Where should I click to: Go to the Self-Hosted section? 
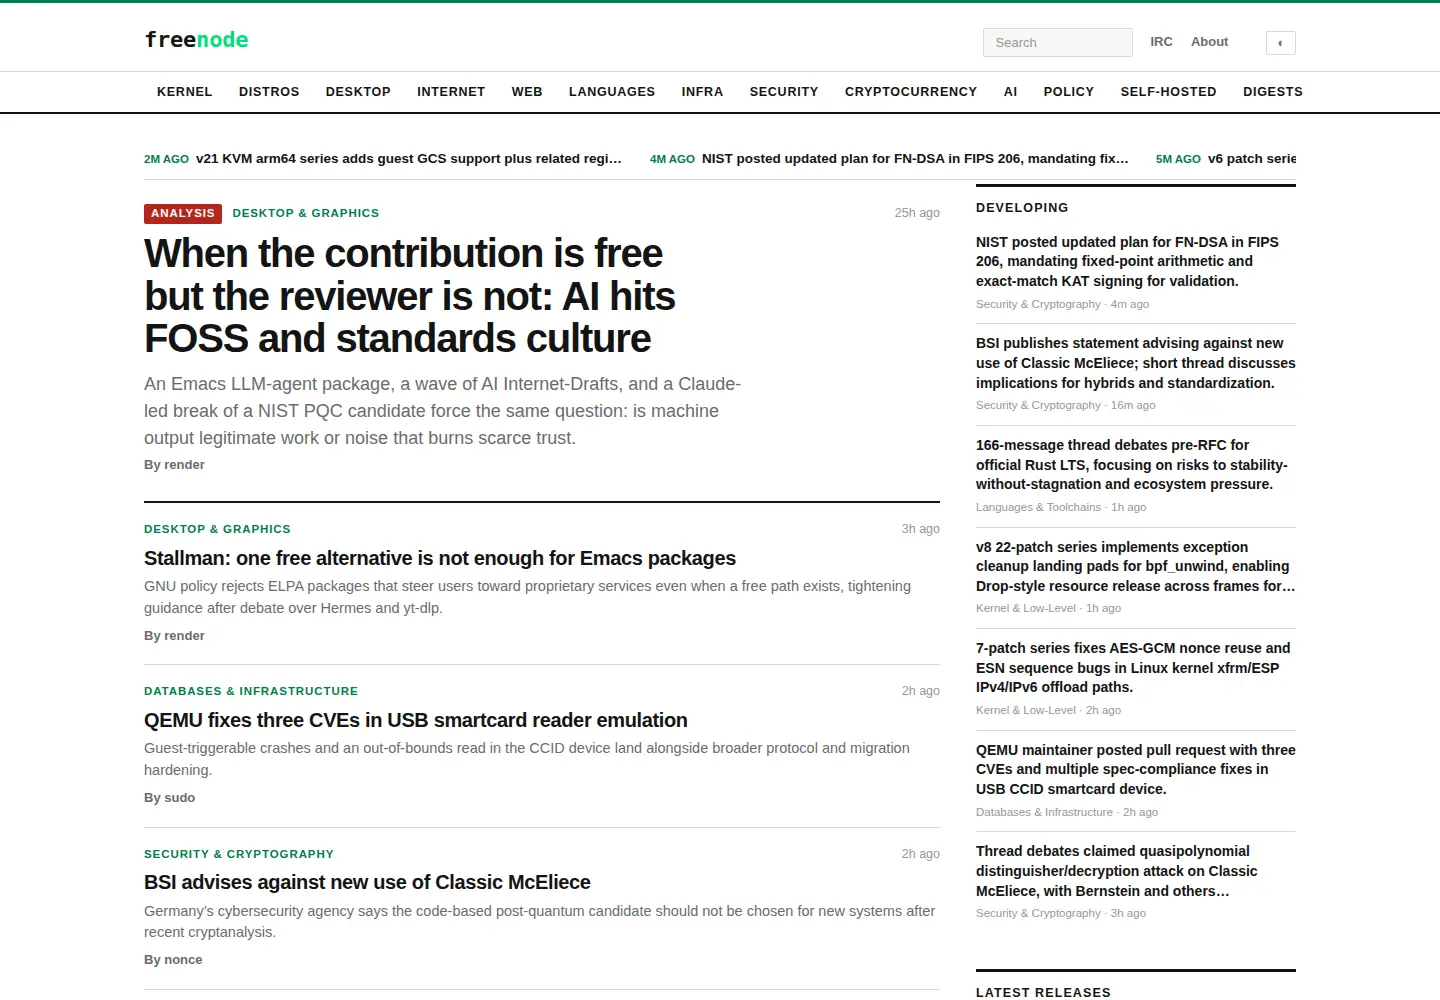(1169, 92)
